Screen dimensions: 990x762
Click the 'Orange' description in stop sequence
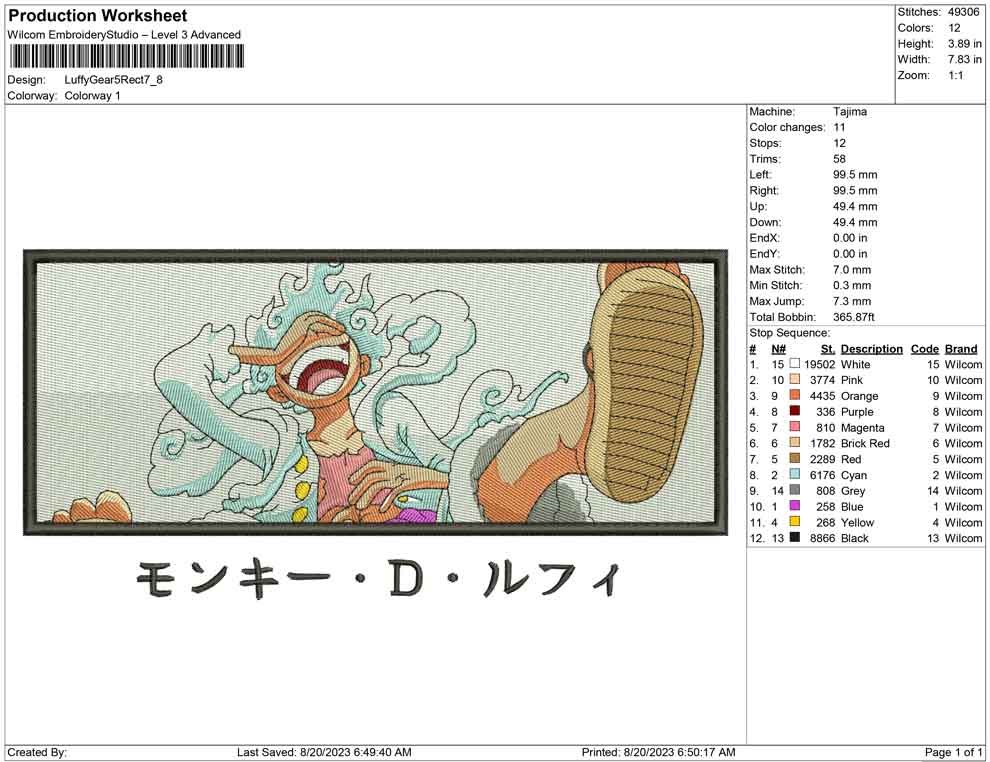(859, 396)
